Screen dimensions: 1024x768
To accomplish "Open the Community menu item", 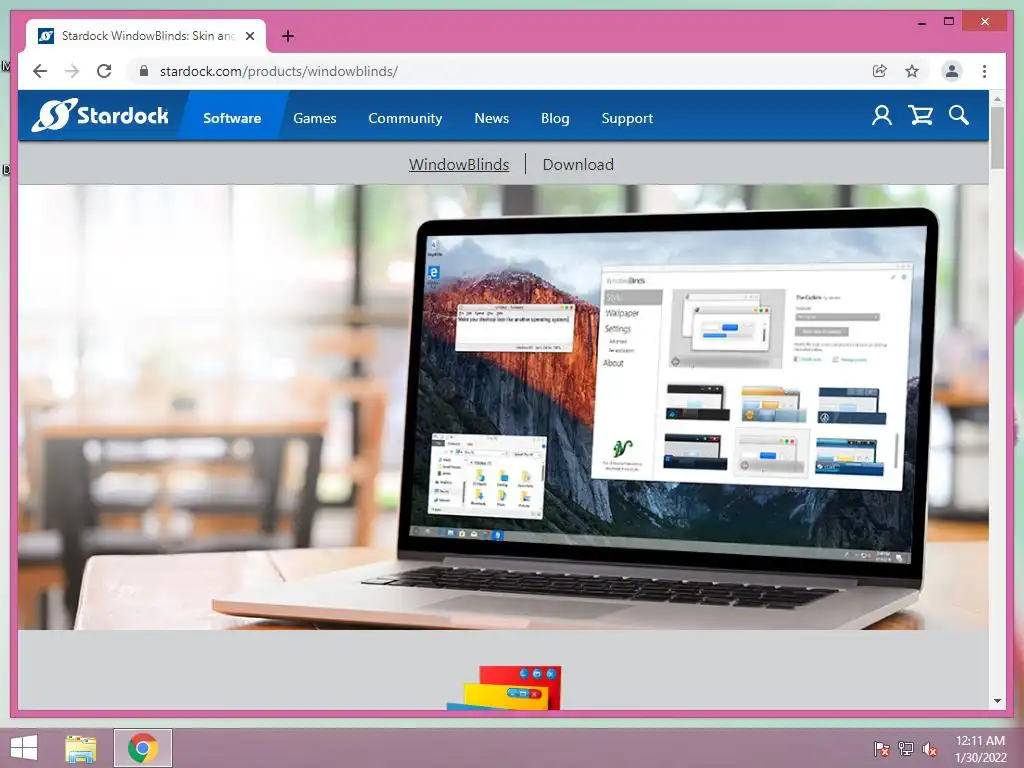I will tap(405, 118).
